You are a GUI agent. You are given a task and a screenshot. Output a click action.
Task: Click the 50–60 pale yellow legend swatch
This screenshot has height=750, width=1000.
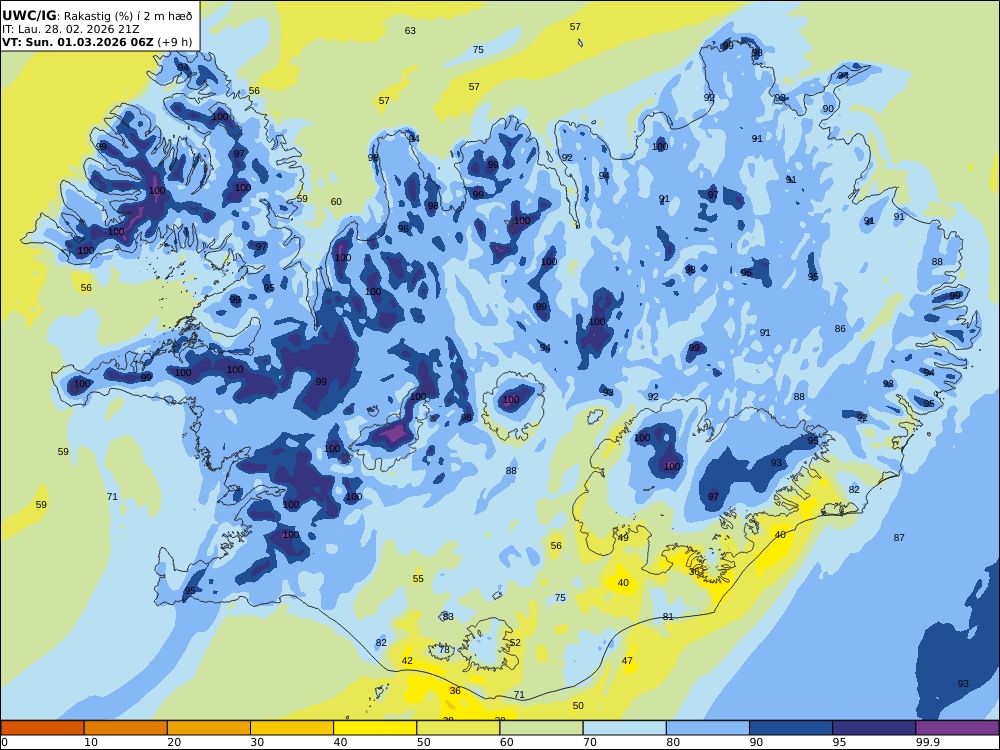458,728
